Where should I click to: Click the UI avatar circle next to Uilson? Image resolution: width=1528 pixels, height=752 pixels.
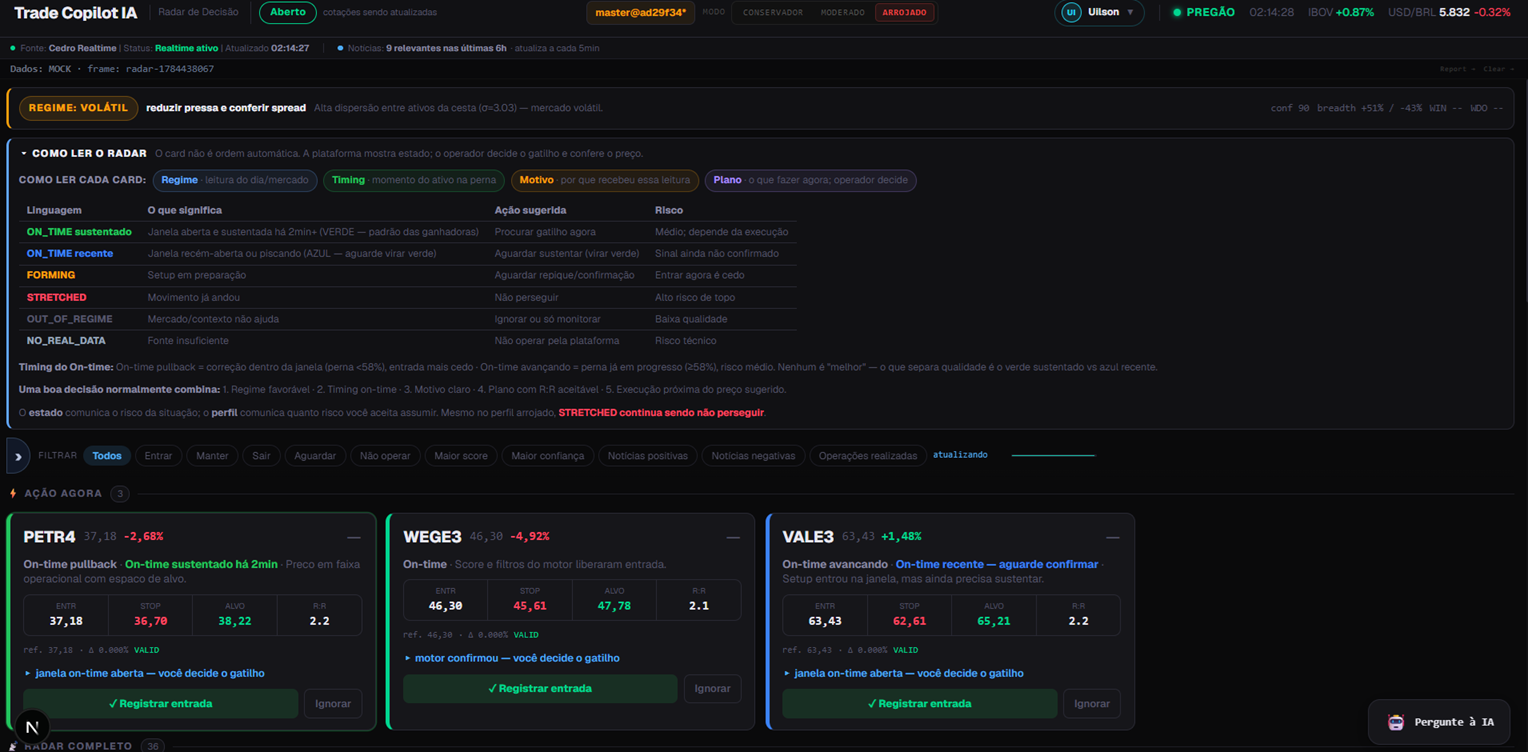point(1071,13)
